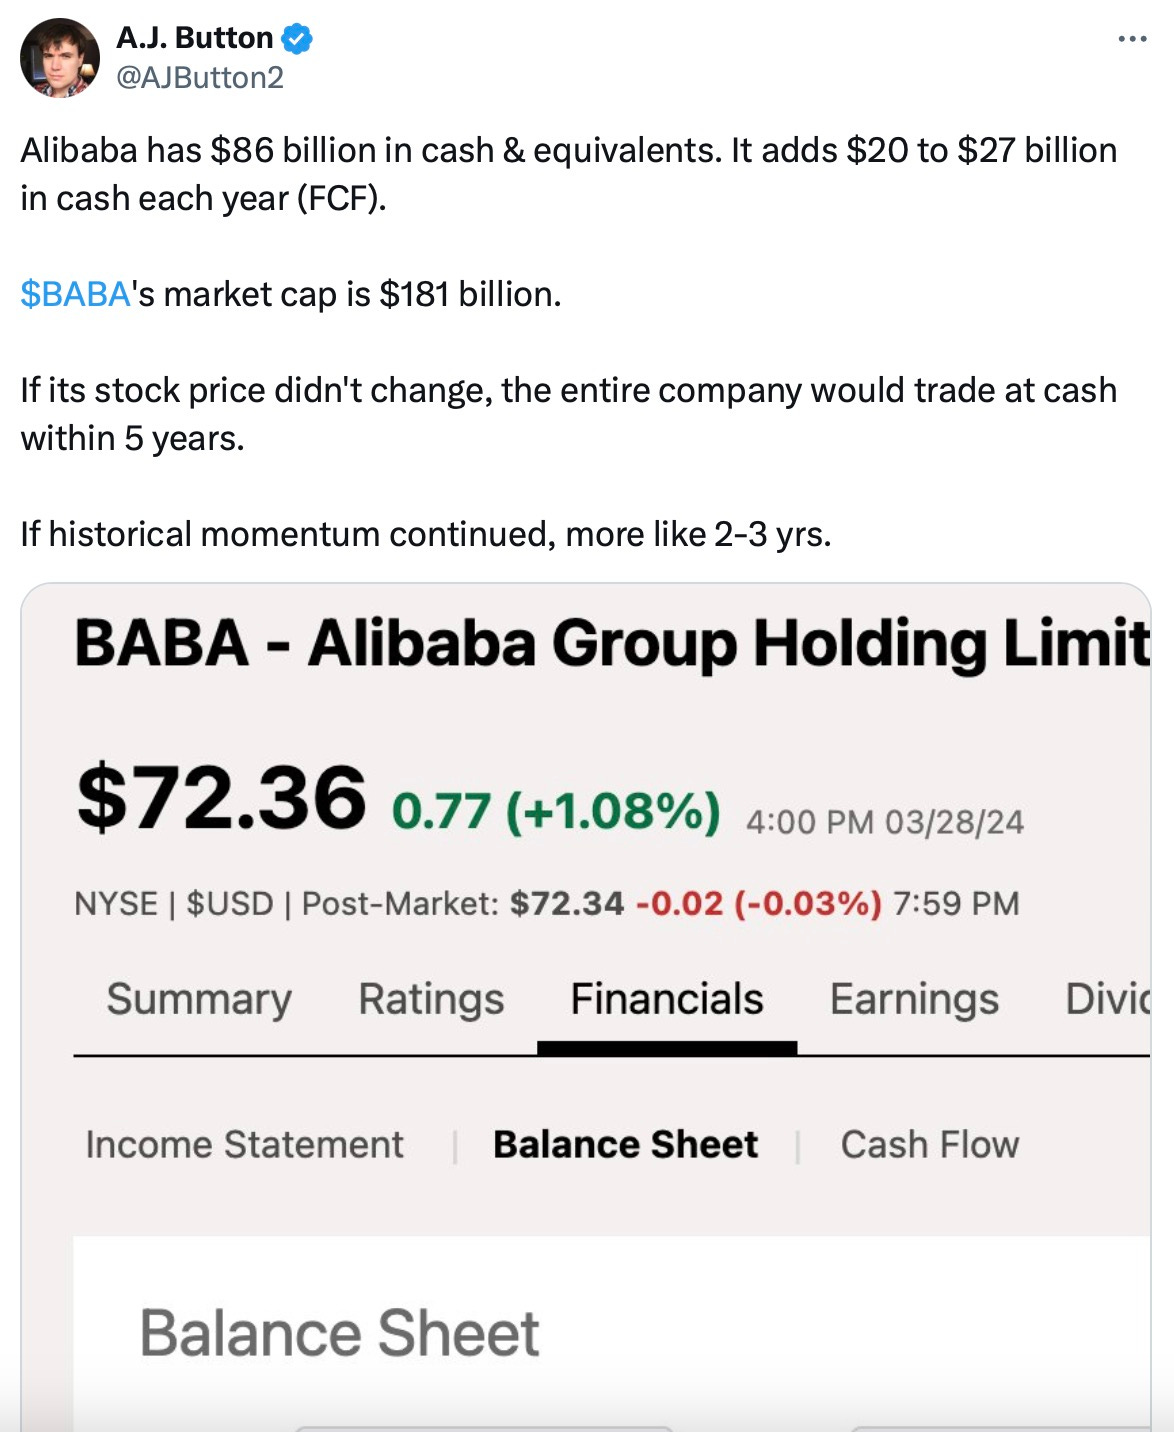Image resolution: width=1174 pixels, height=1432 pixels.
Task: Click the green 0.77 (+1.08%) change
Action: [x=556, y=811]
